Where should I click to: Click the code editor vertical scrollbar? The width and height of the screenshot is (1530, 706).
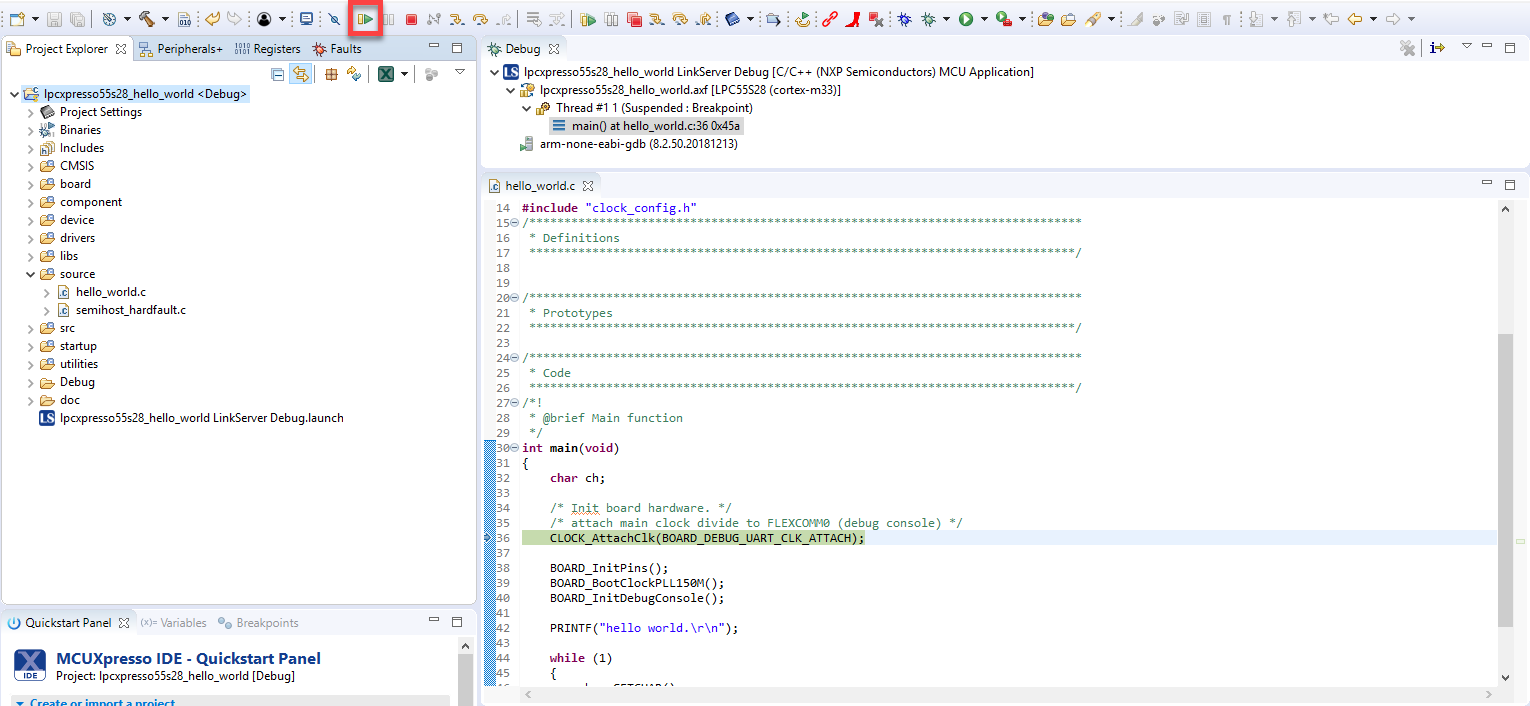(1505, 480)
